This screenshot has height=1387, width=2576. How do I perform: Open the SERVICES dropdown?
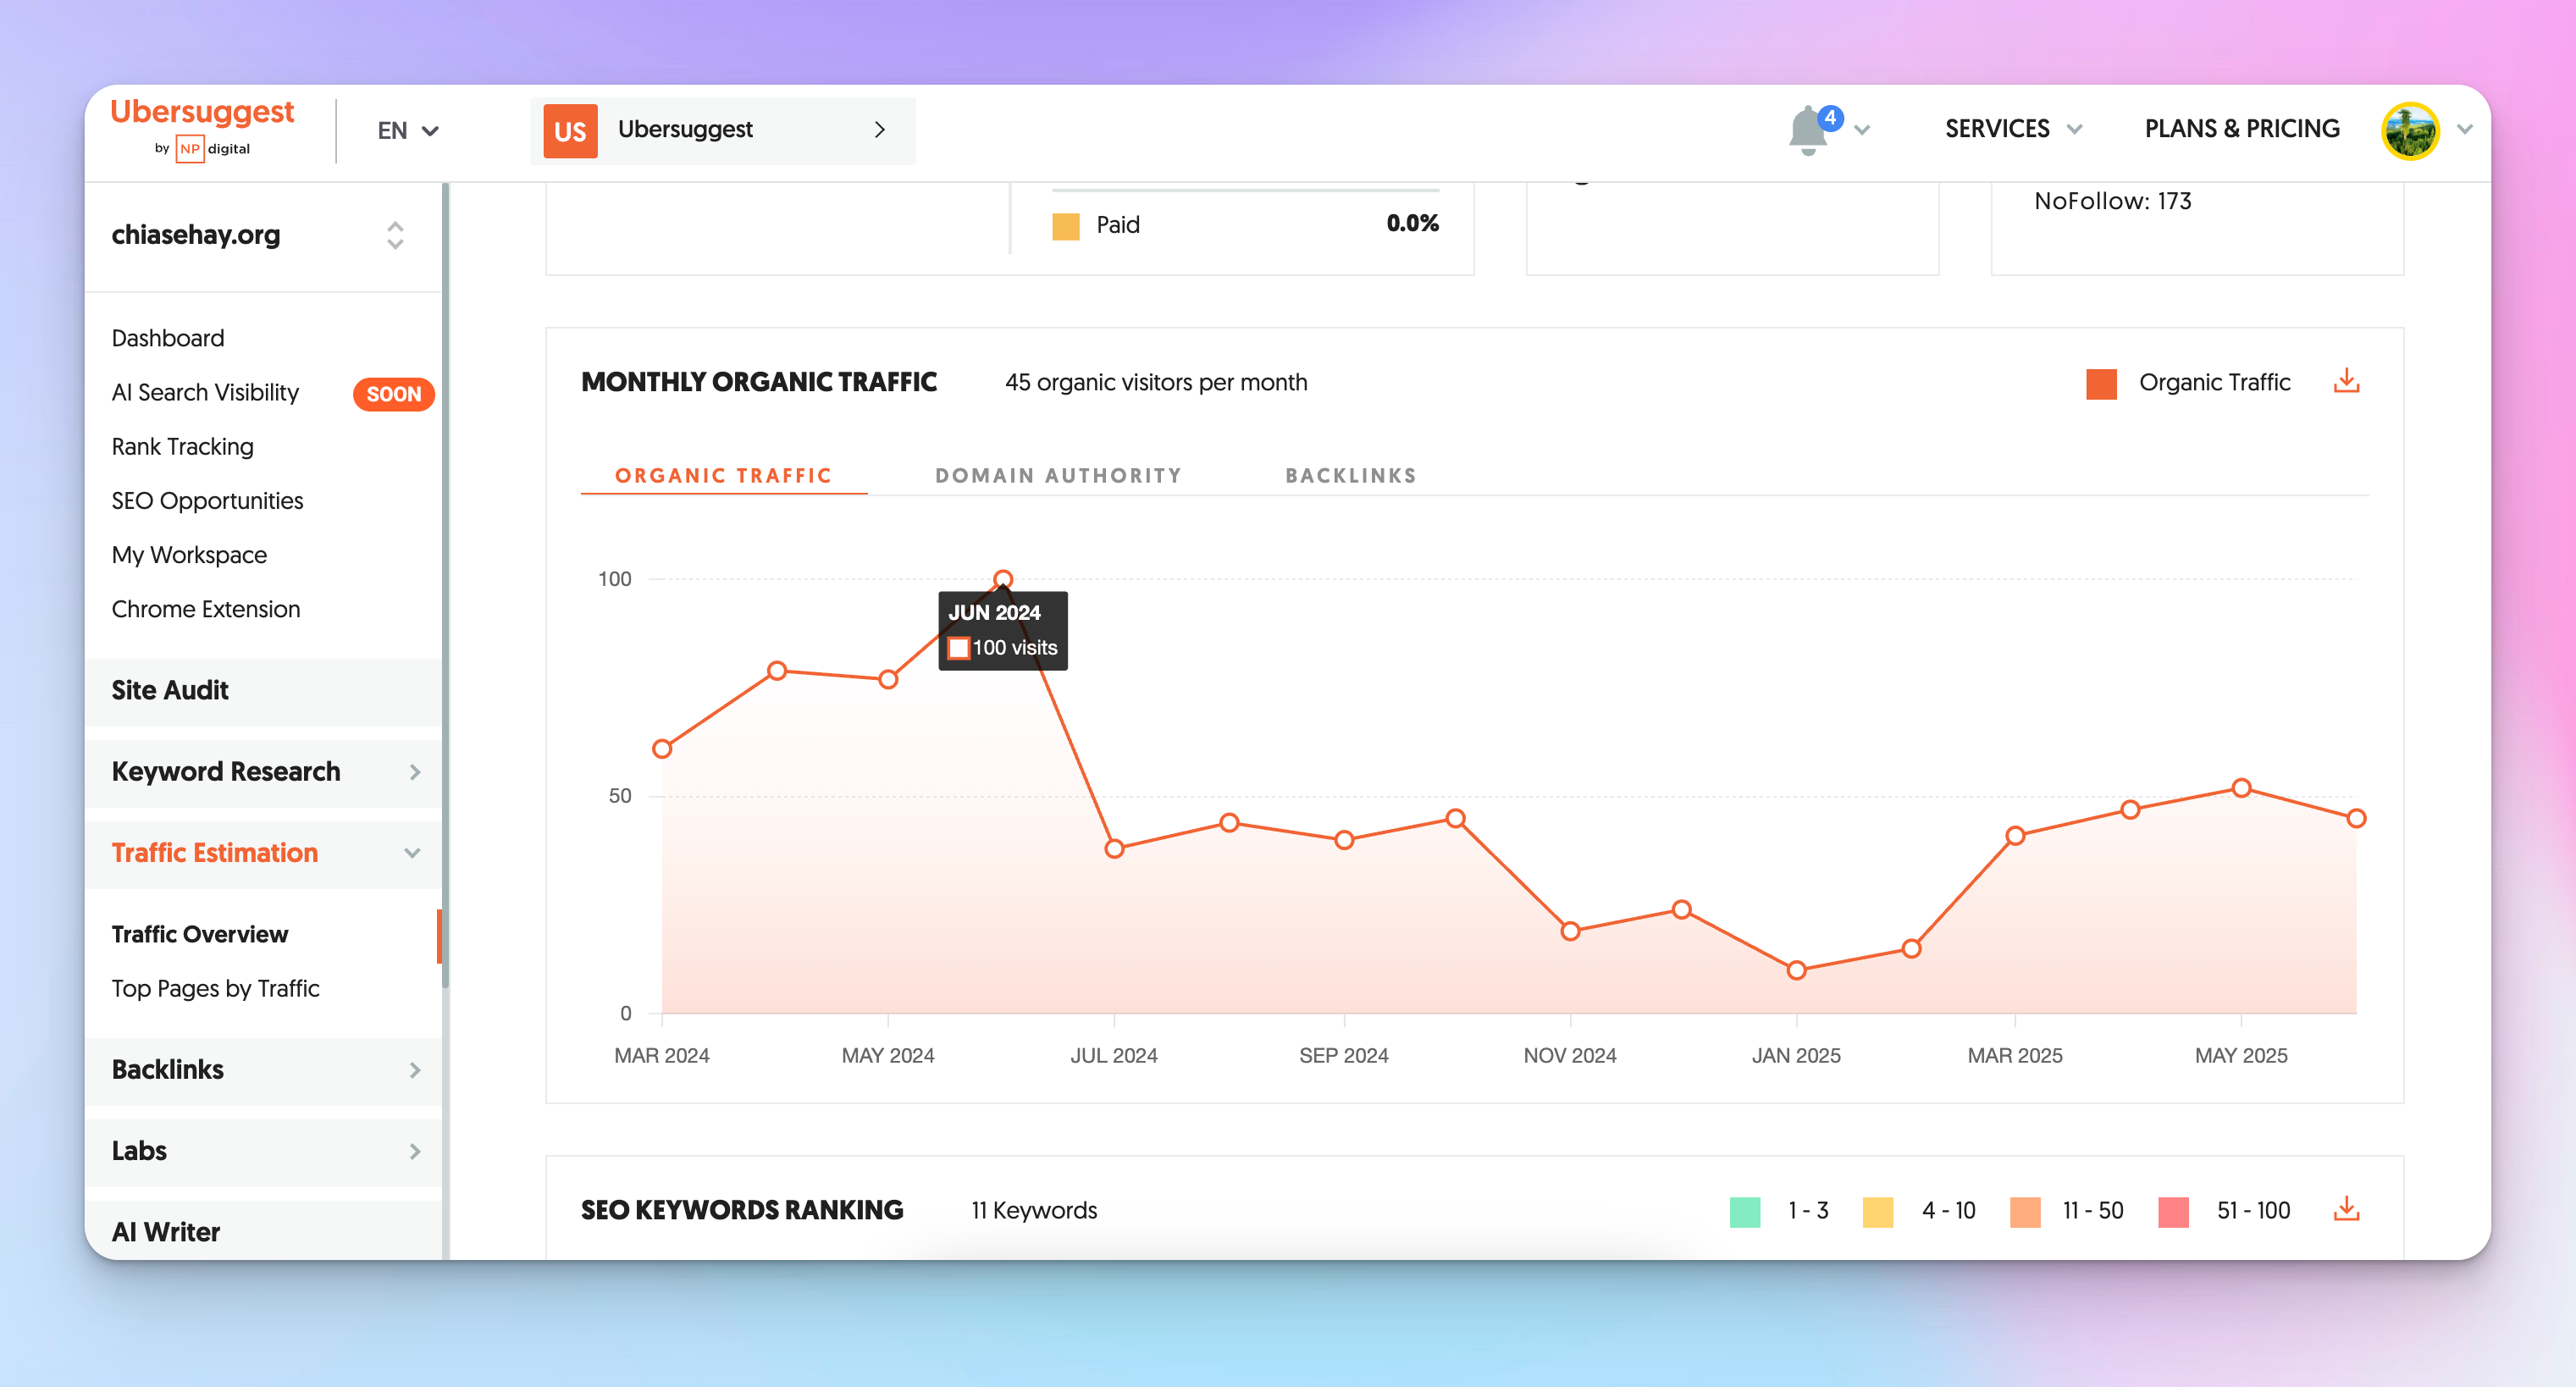pyautogui.click(x=2014, y=129)
